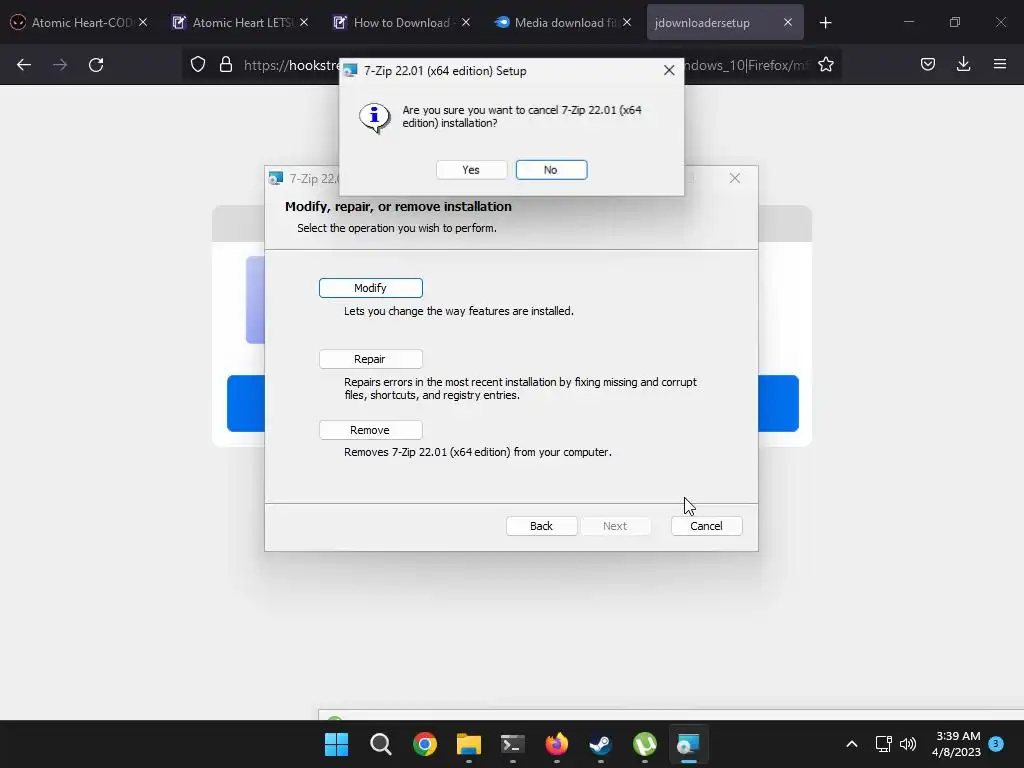Viewport: 1024px width, 768px height.
Task: Open volume control tray icon
Action: (908, 744)
